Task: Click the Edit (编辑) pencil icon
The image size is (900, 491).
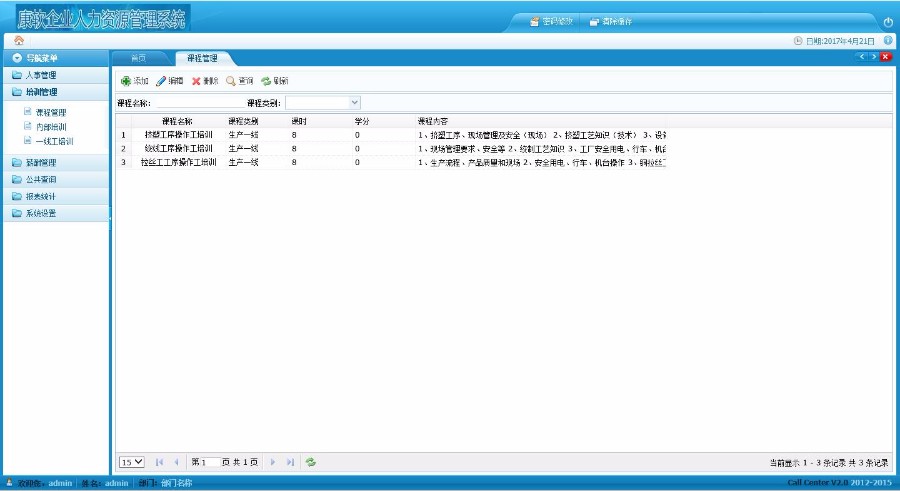Action: (x=161, y=81)
